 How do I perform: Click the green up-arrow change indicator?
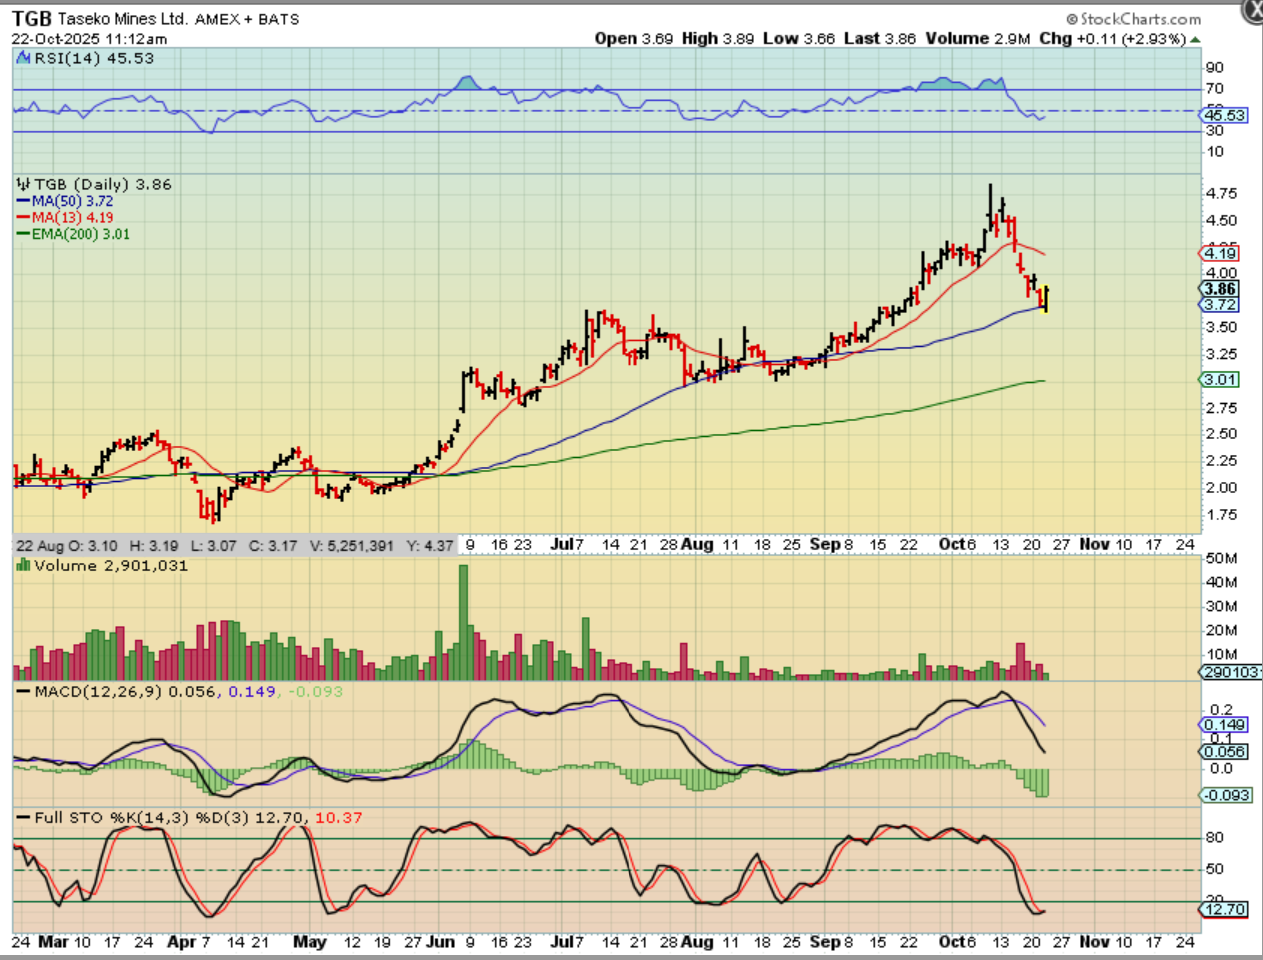click(x=1196, y=39)
